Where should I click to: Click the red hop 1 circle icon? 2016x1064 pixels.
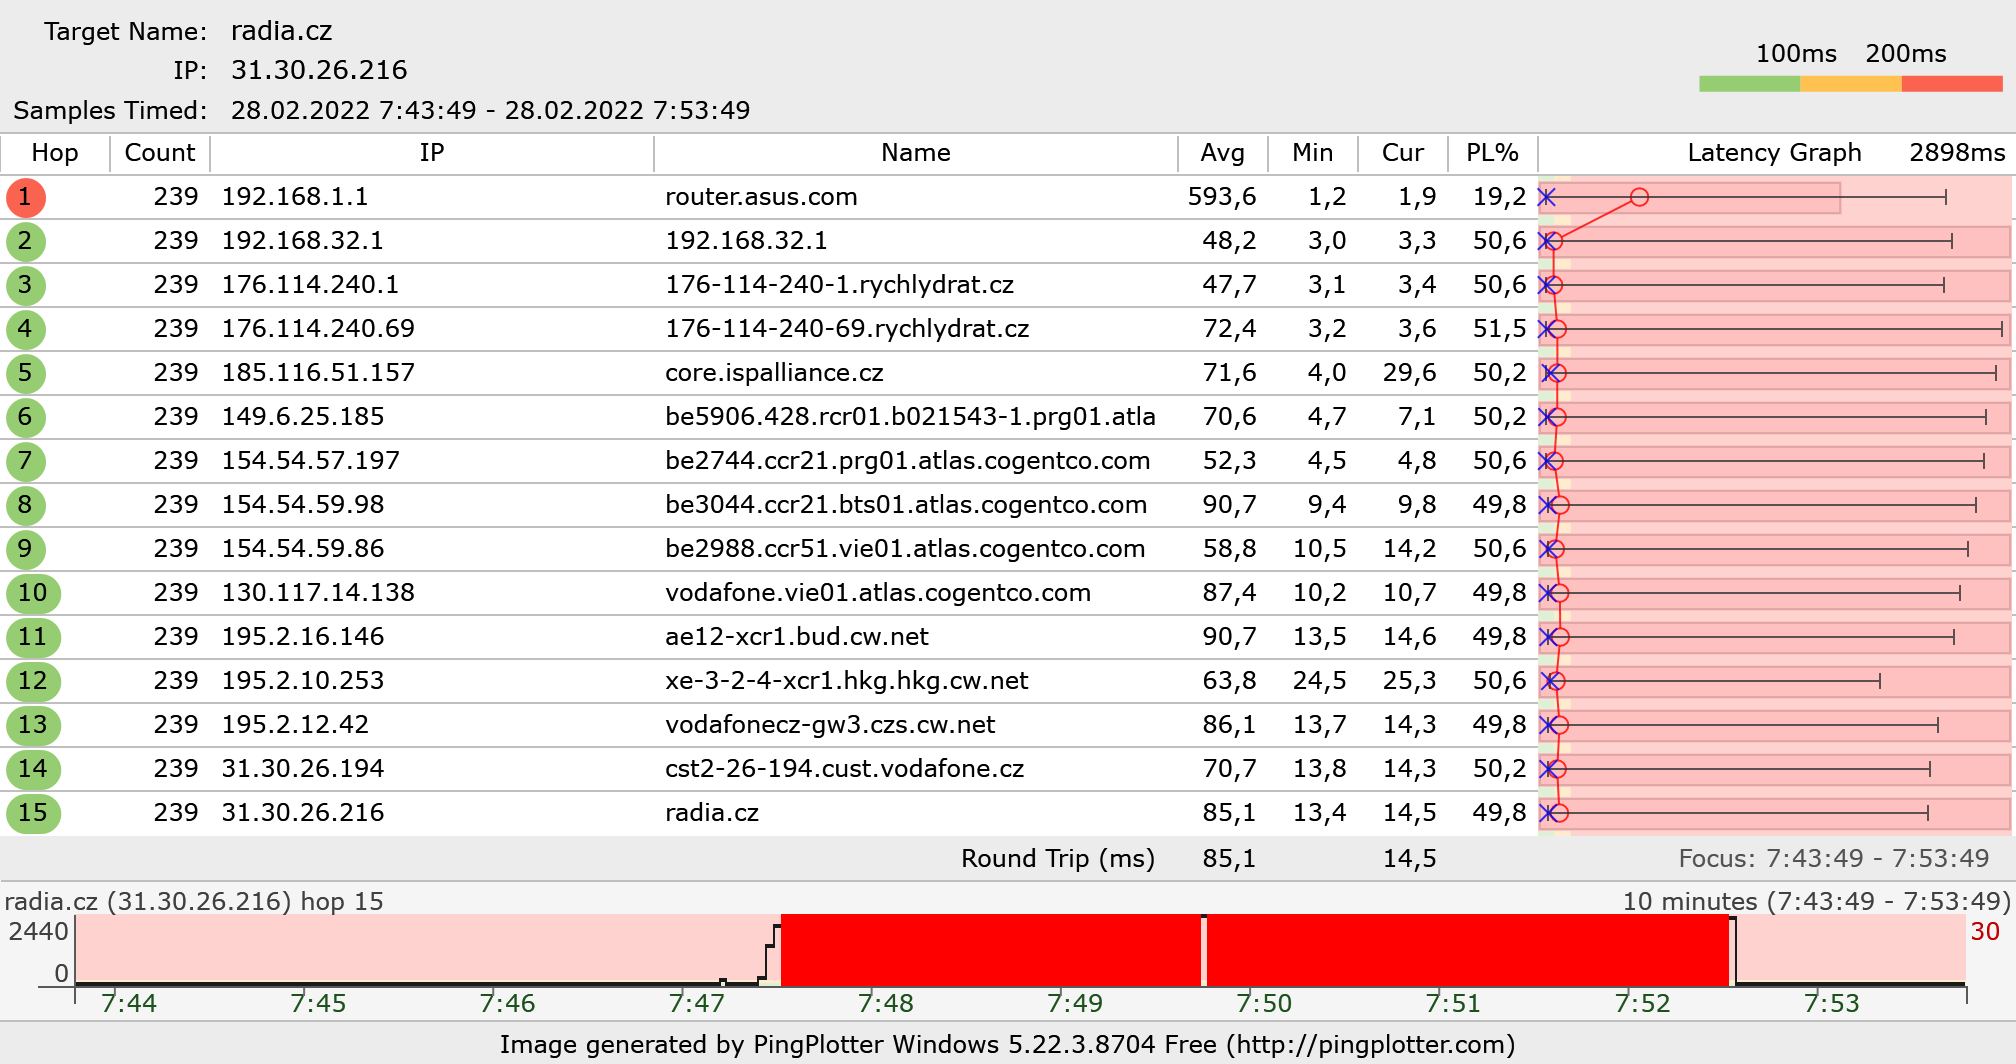25,197
